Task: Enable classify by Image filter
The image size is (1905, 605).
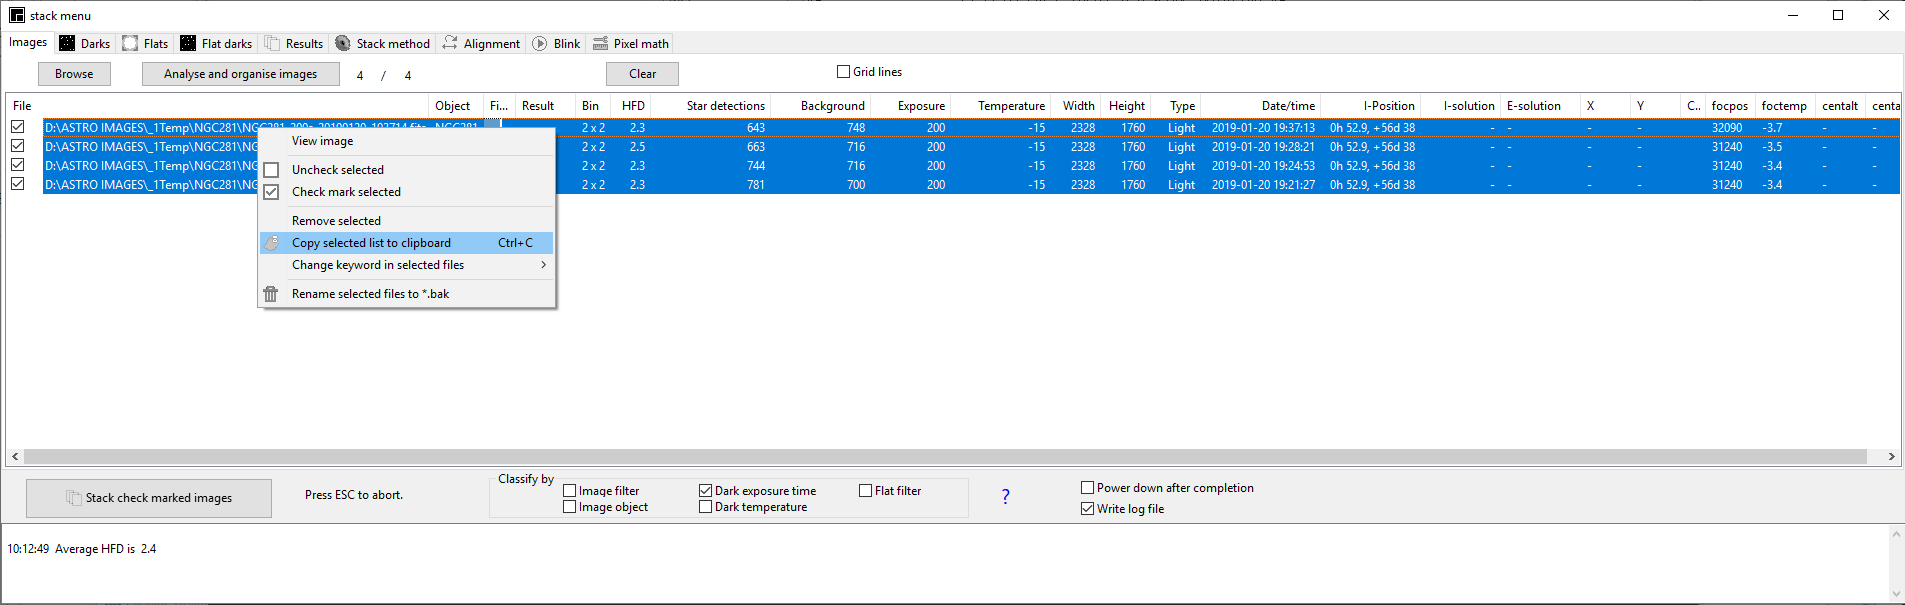Action: (570, 491)
